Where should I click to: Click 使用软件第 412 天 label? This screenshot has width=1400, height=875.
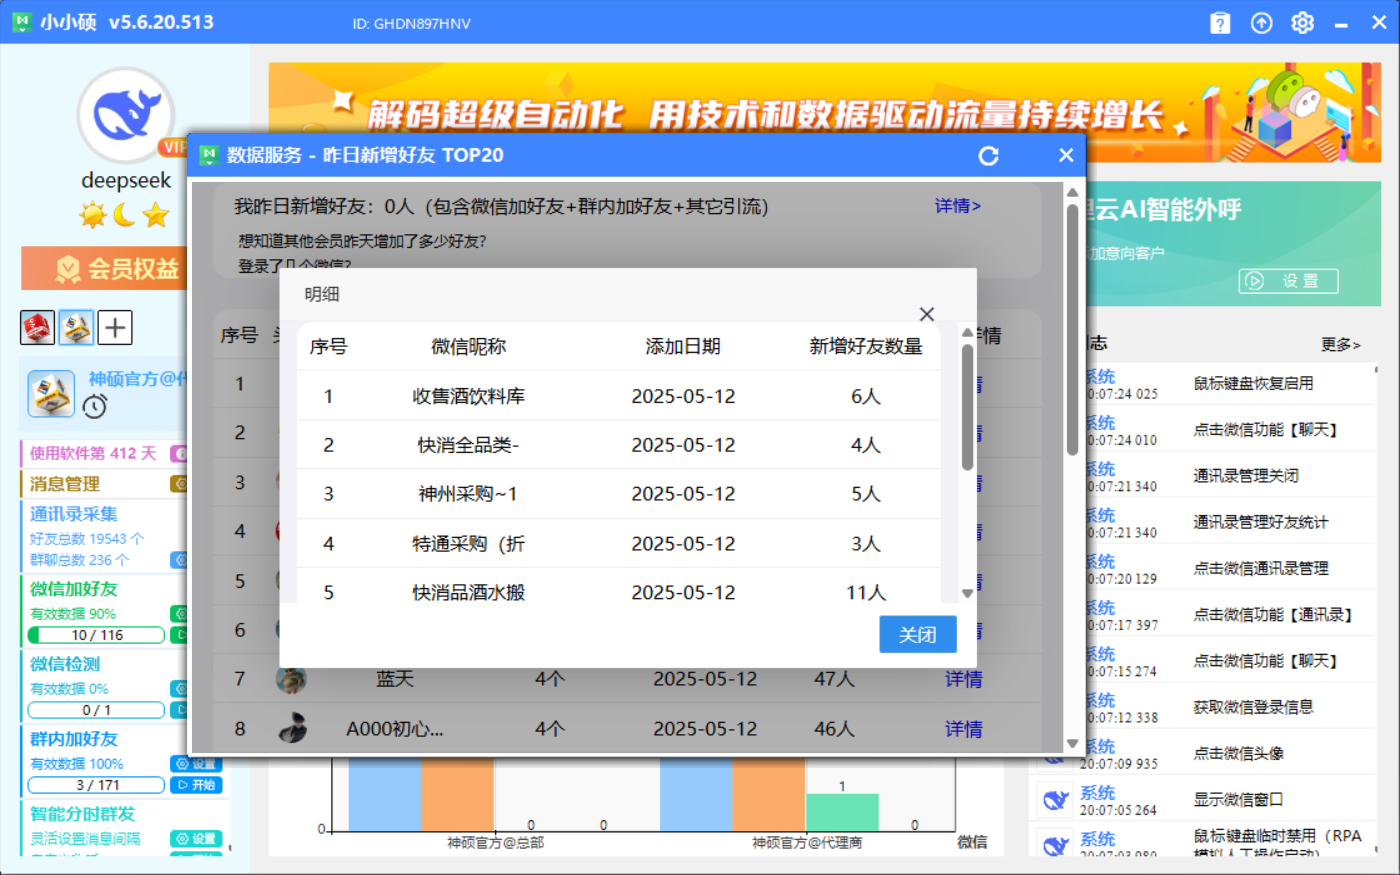point(93,453)
